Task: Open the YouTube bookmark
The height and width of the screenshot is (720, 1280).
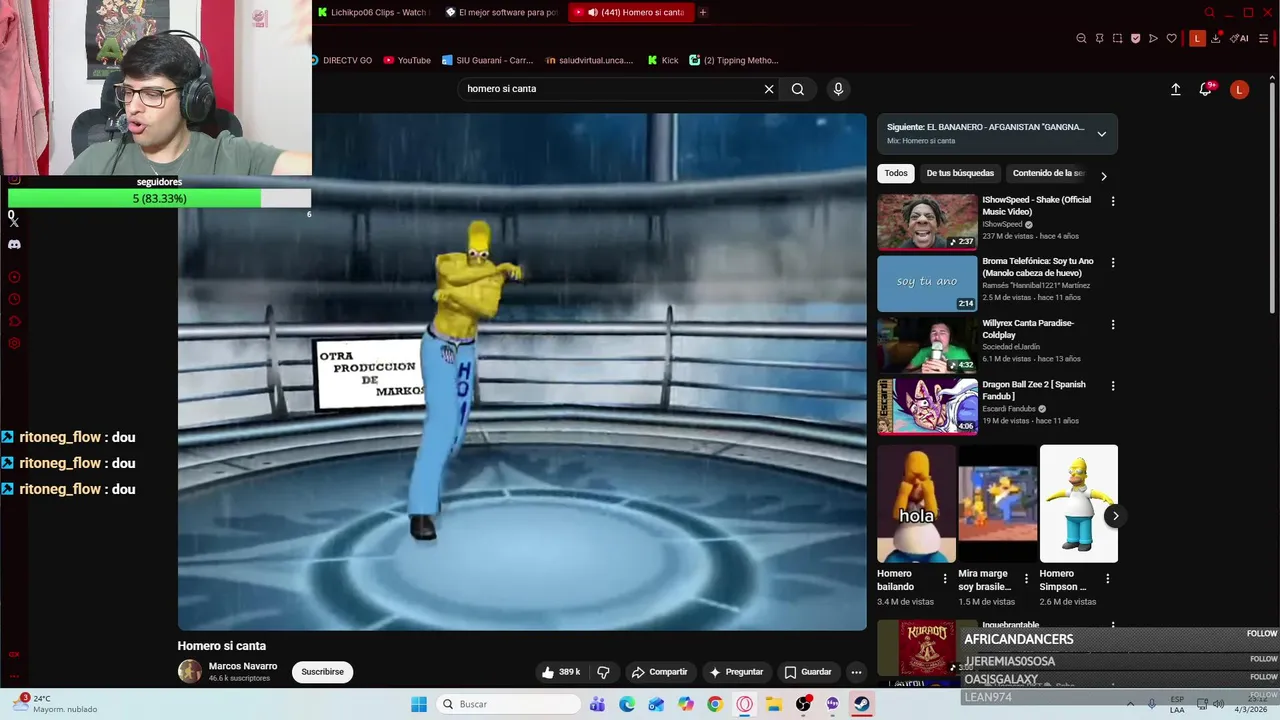Action: point(407,60)
